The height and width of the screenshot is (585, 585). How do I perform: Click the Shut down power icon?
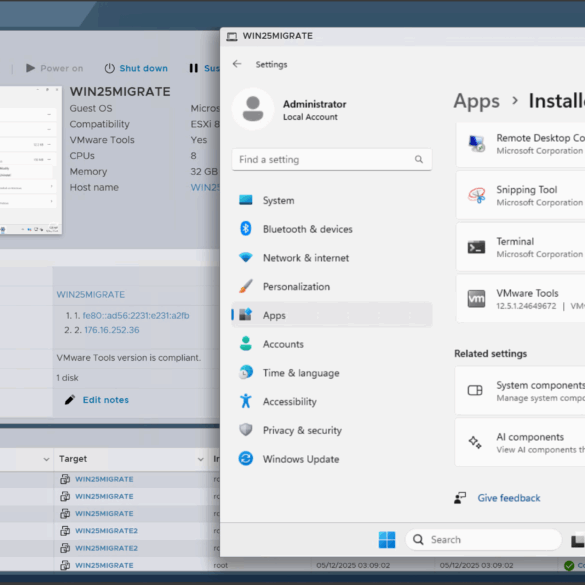109,68
